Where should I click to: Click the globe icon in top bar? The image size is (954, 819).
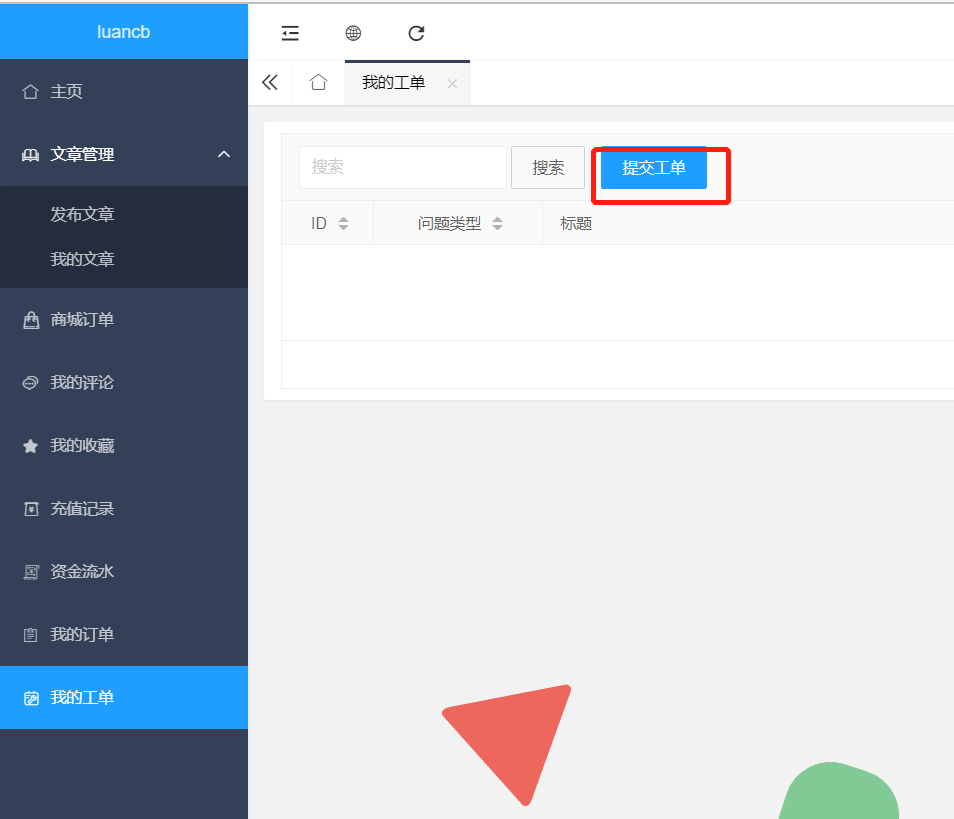tap(353, 33)
